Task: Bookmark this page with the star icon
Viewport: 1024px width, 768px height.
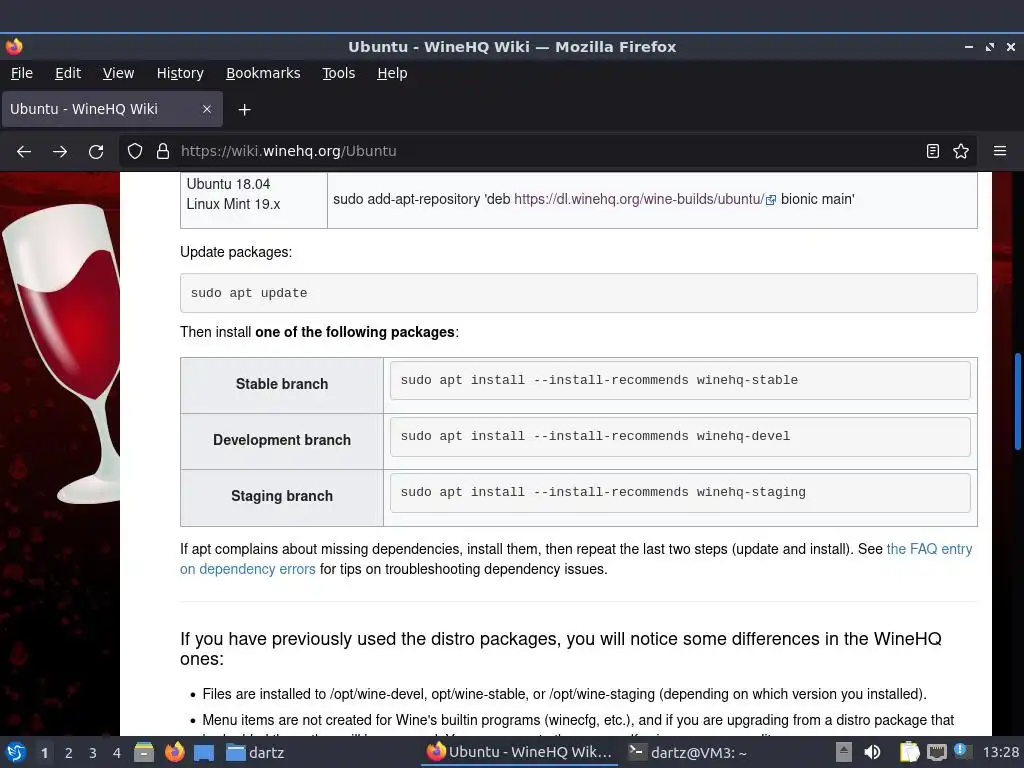Action: 961,152
